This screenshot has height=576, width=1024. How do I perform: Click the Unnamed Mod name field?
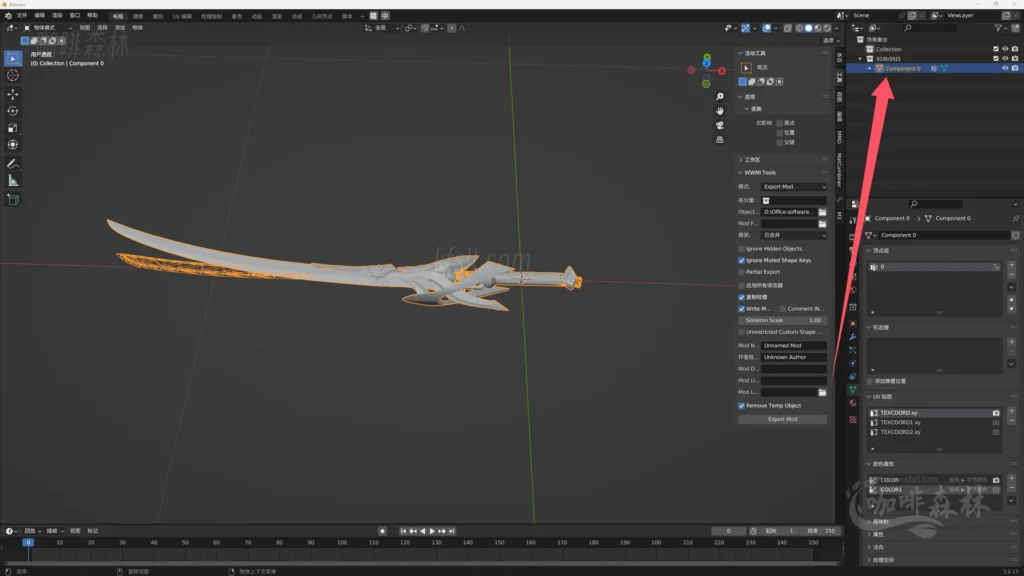793,345
